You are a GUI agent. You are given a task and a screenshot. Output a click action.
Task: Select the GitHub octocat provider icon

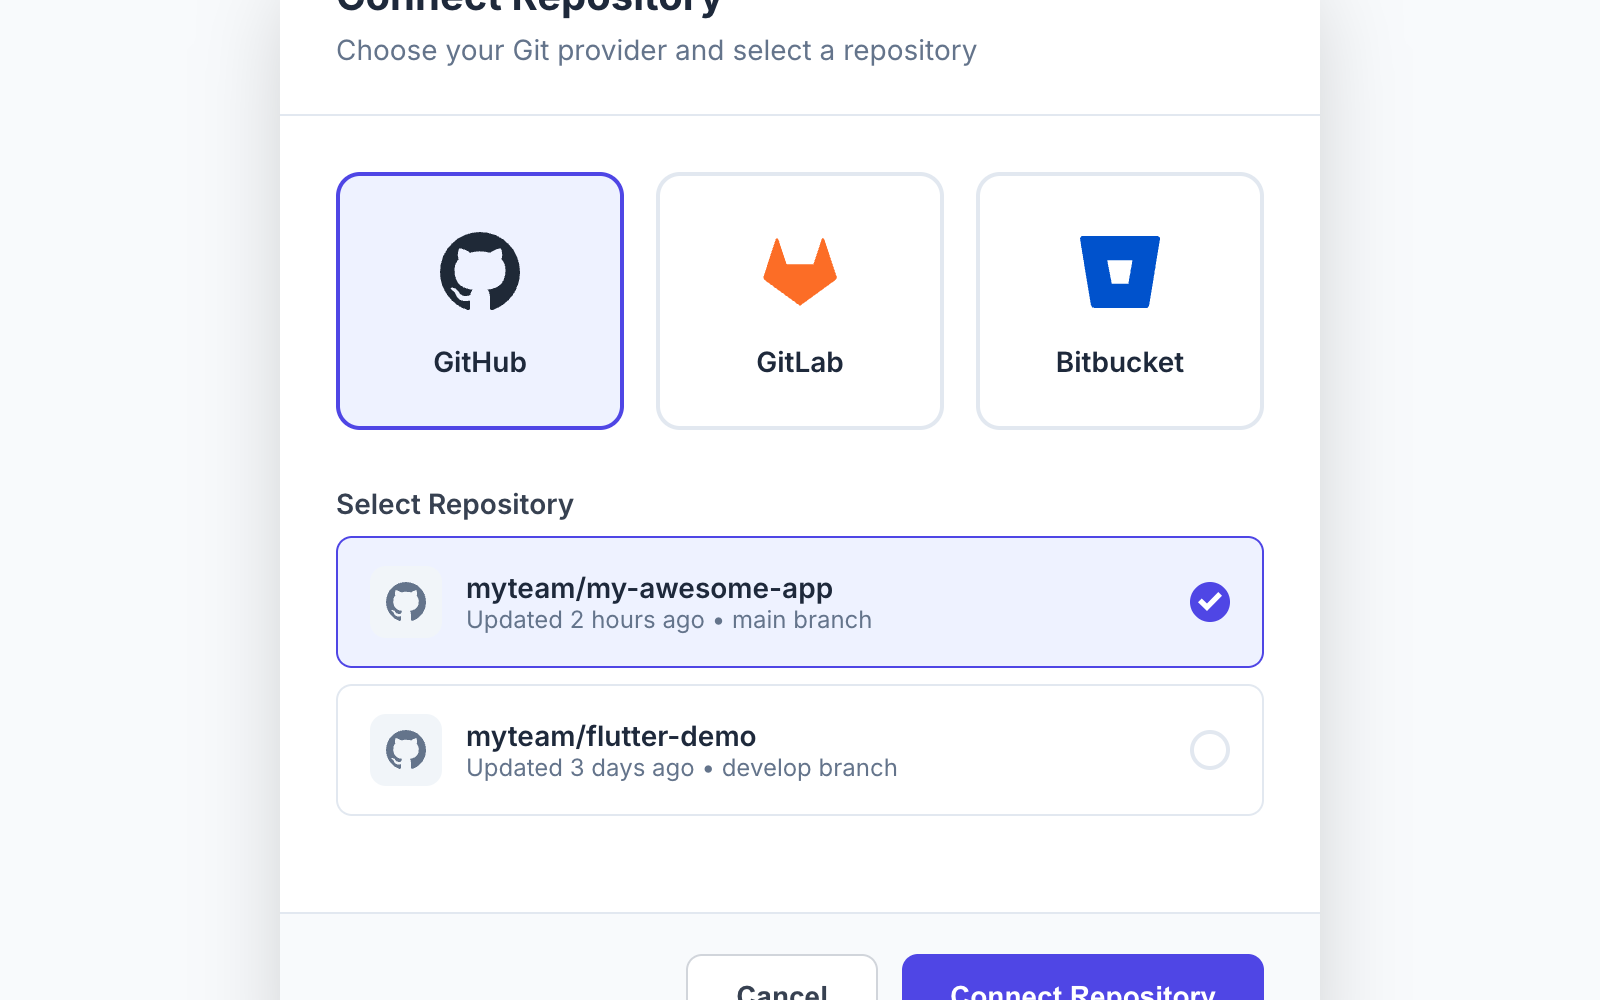pyautogui.click(x=480, y=271)
